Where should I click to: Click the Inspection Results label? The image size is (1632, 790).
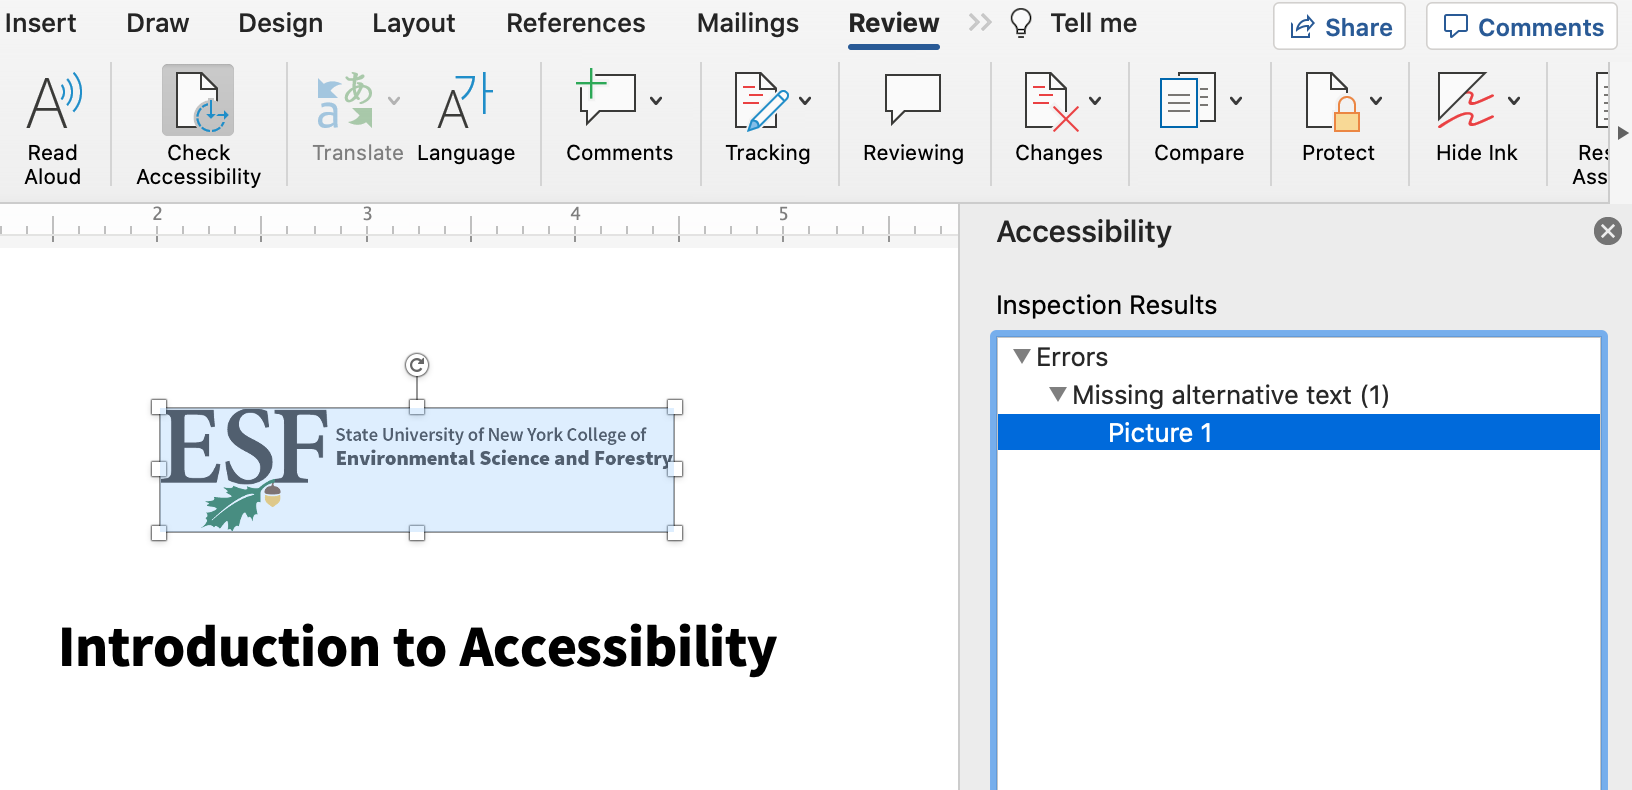click(x=1106, y=305)
